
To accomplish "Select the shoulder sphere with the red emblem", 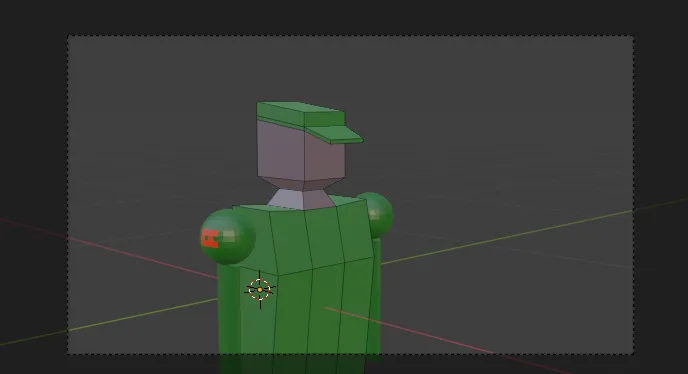I will [x=228, y=237].
